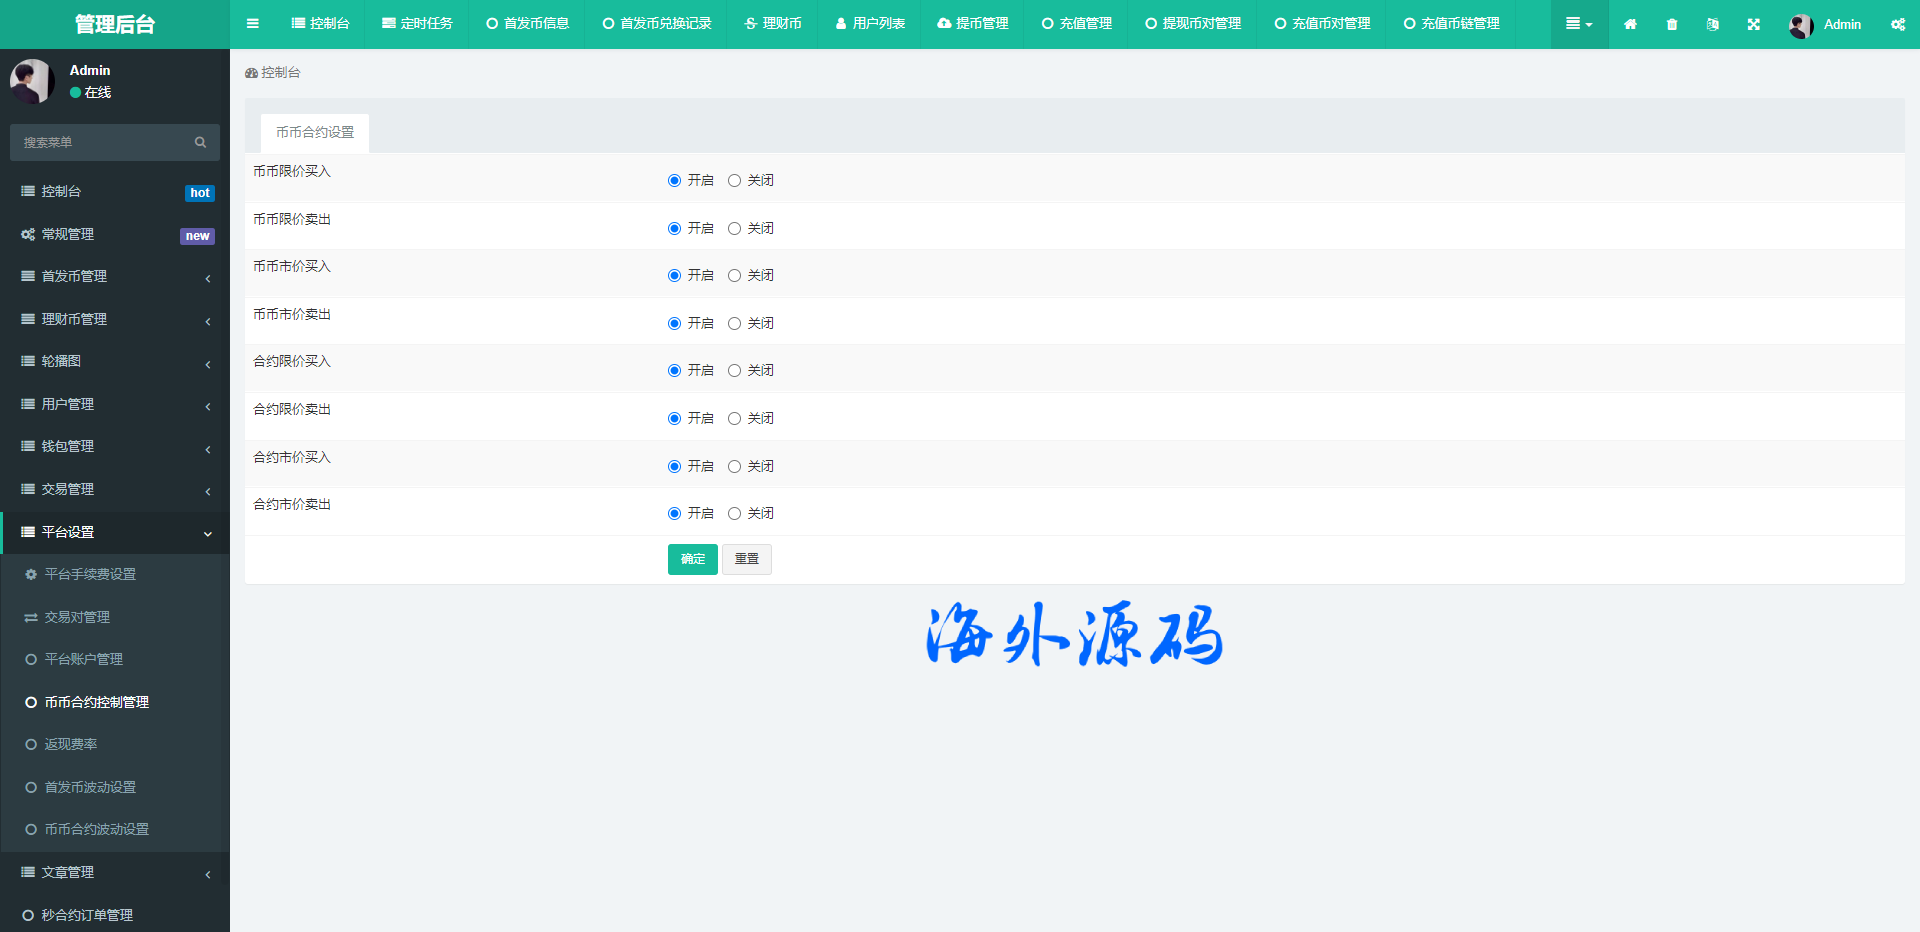Open 平台手续费设置 in the sidebar

coord(90,575)
